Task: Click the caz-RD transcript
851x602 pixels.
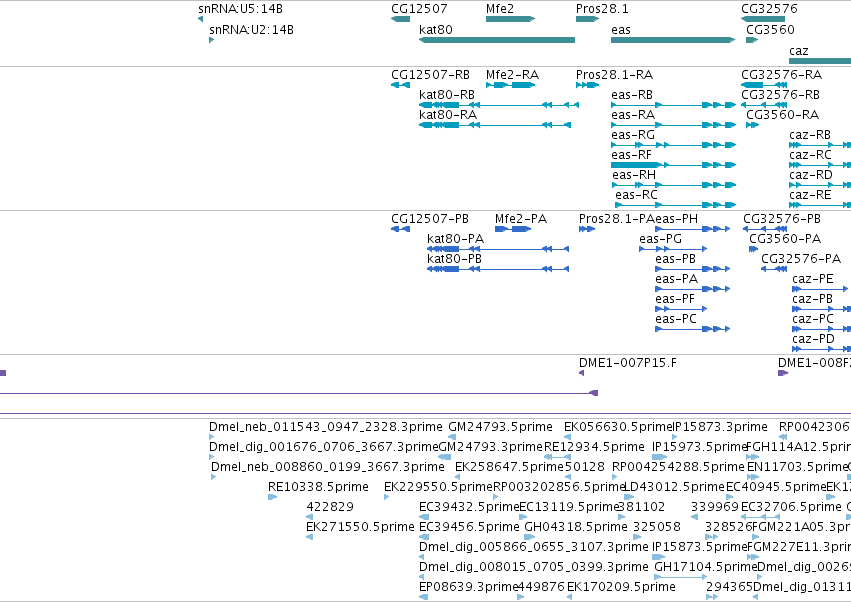Action: pos(820,185)
